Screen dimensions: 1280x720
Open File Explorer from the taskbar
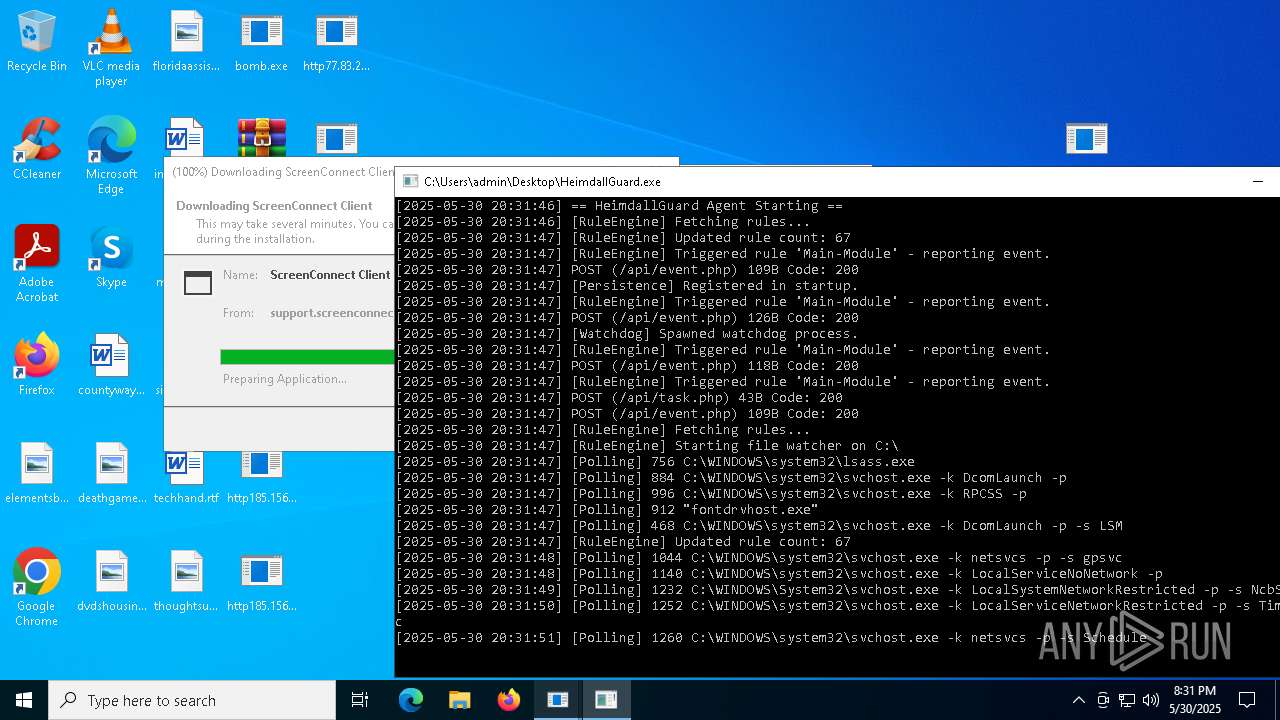click(459, 700)
